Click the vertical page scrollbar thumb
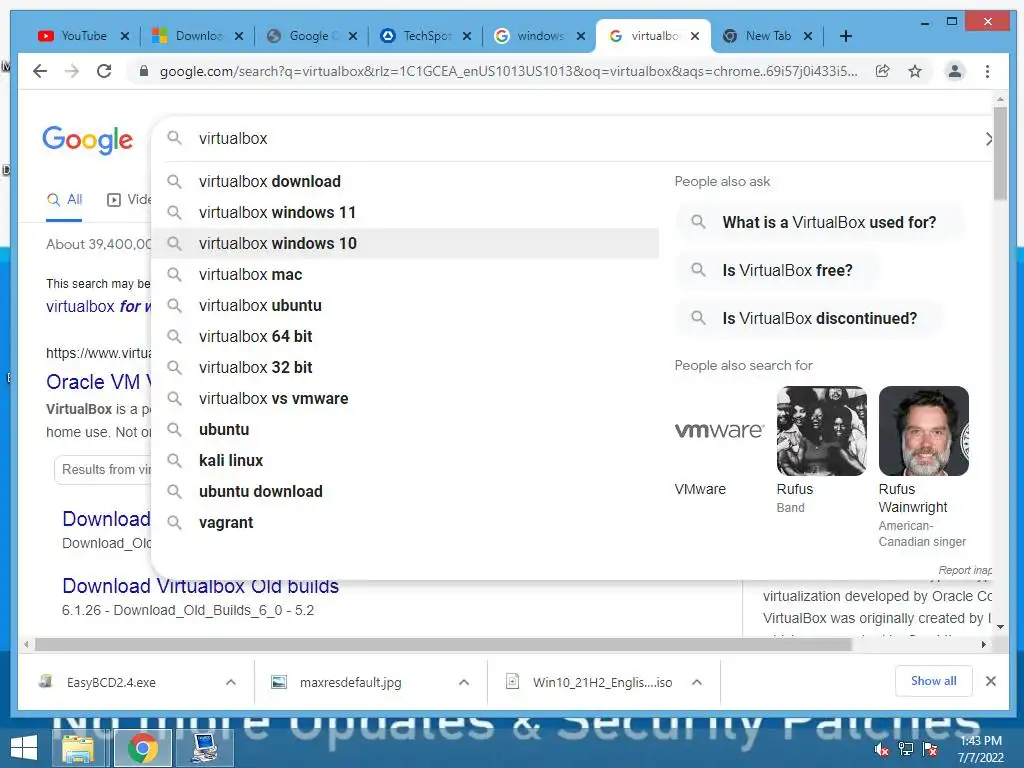This screenshot has height=768, width=1024. (x=1000, y=153)
